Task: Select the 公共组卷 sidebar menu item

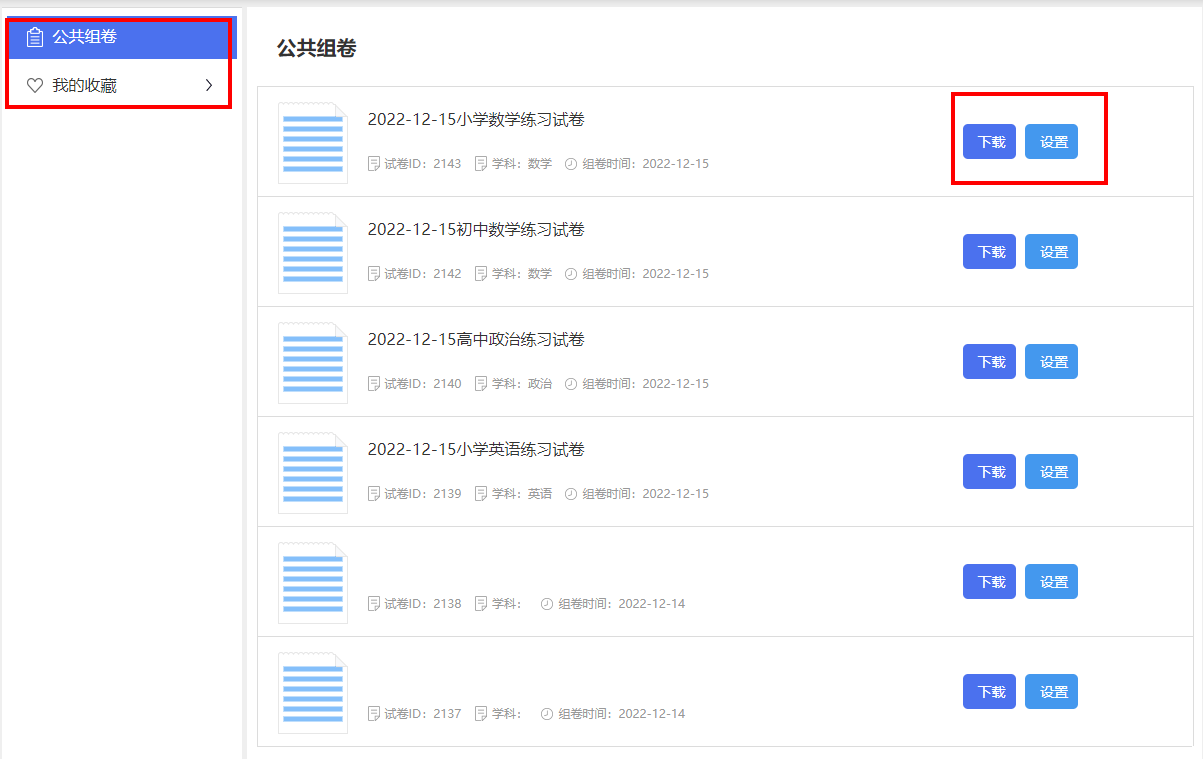Action: [x=84, y=37]
